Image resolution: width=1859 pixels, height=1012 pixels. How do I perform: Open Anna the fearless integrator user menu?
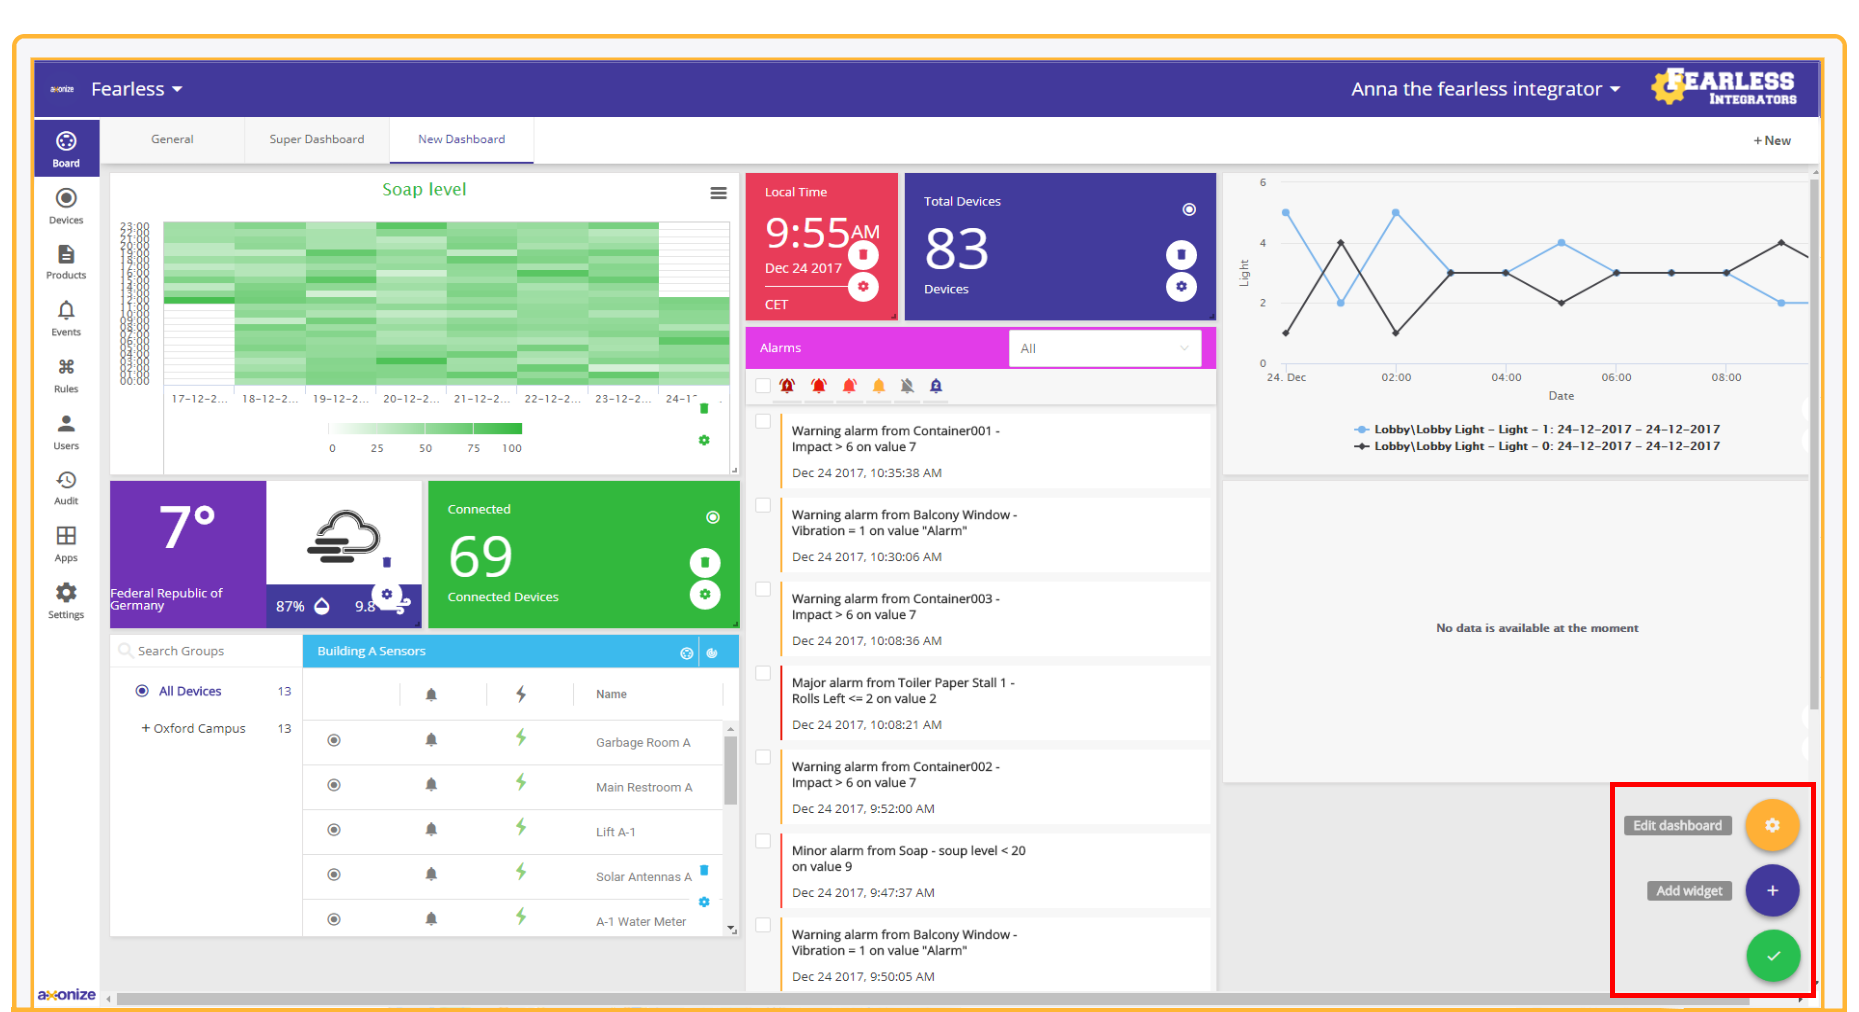(x=1485, y=89)
